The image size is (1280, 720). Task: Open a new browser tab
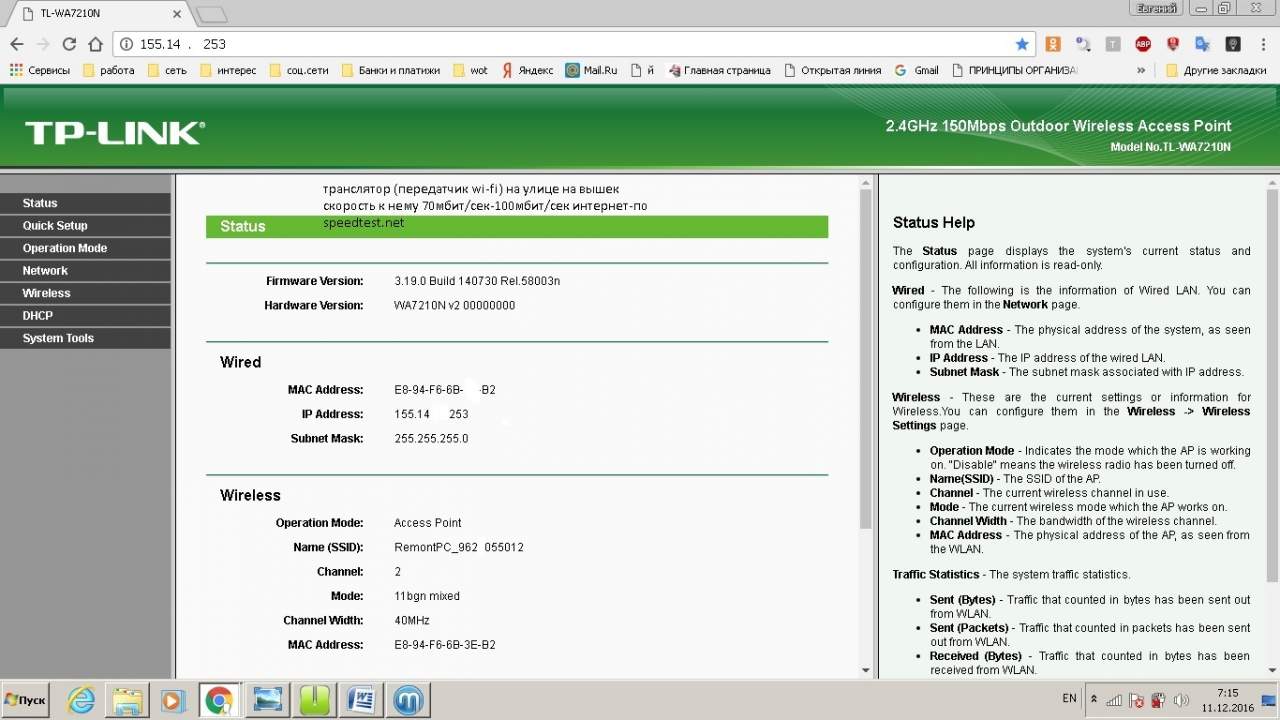point(211,14)
